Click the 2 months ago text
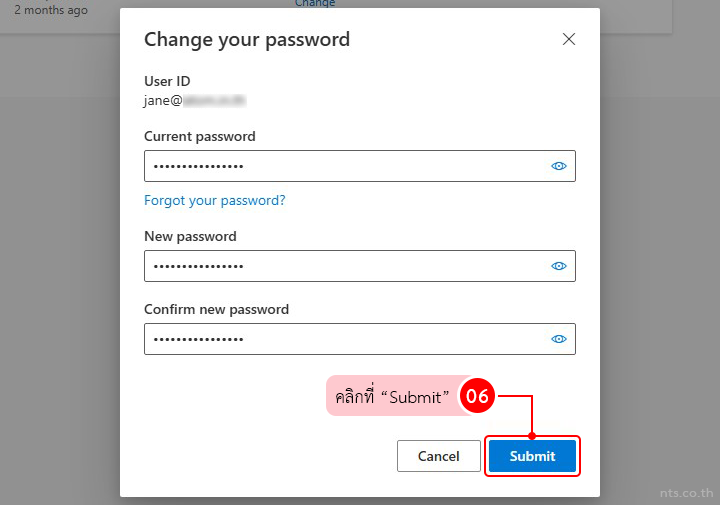 point(51,10)
